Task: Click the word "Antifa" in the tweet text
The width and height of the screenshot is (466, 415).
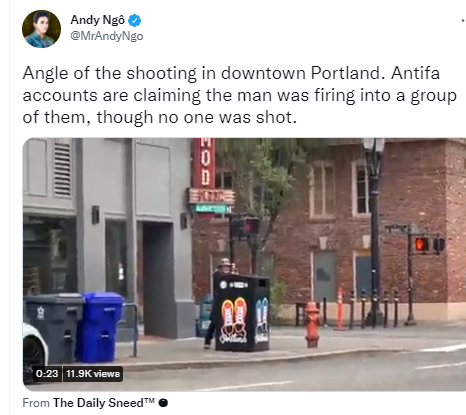Action: (415, 73)
